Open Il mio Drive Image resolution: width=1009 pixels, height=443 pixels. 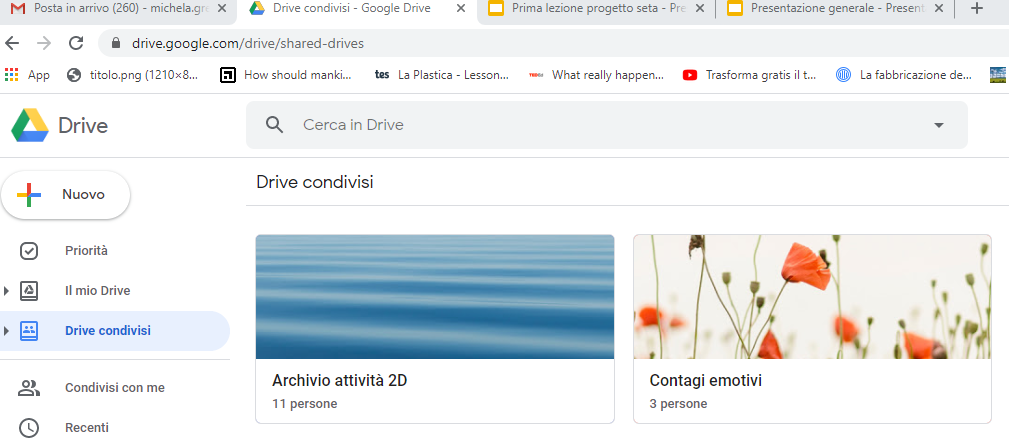point(97,291)
